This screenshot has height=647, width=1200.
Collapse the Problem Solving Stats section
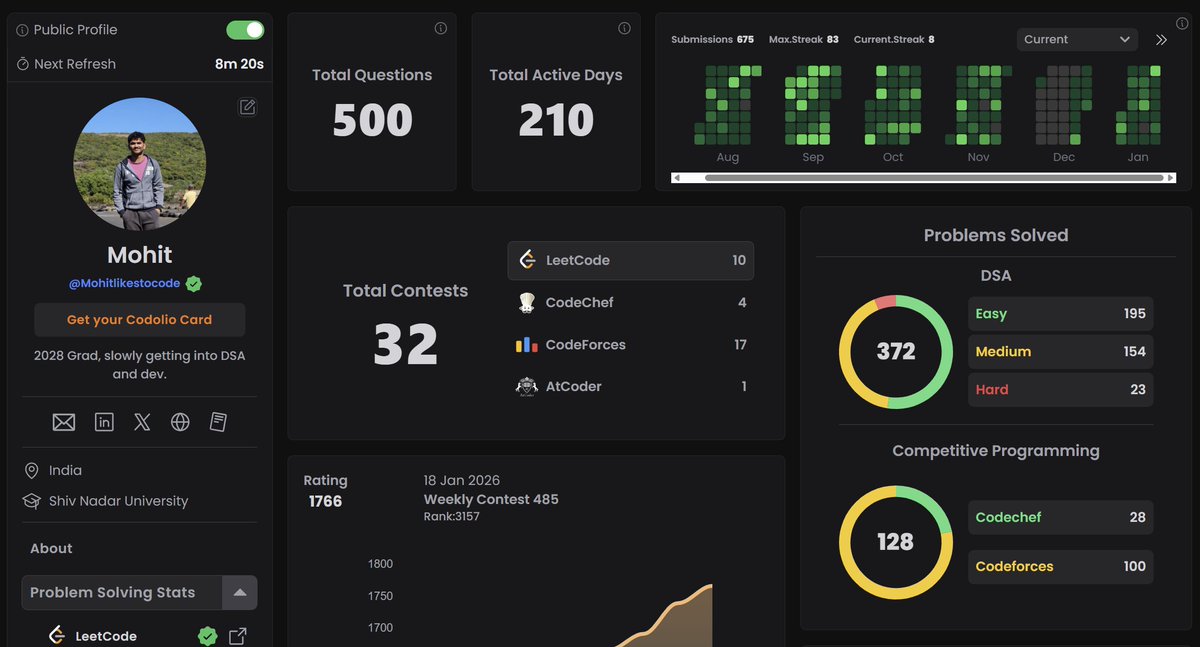240,592
